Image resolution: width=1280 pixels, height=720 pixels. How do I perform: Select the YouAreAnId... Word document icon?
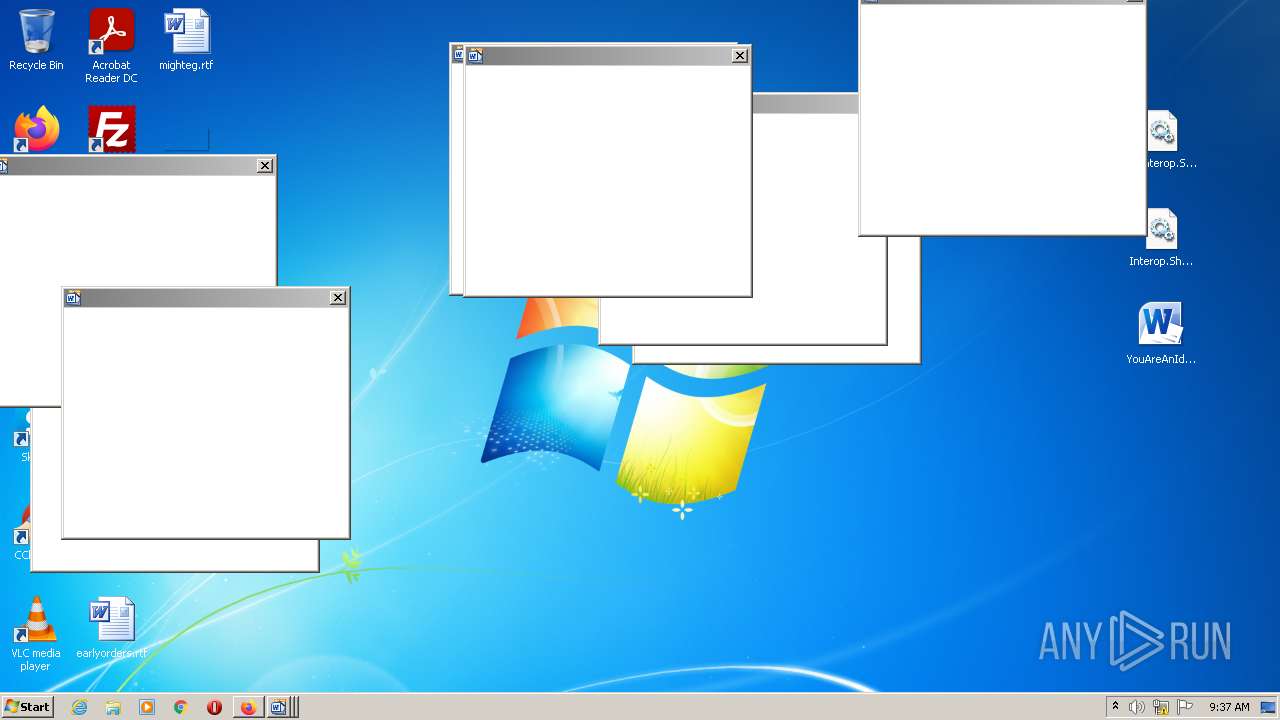(x=1161, y=334)
